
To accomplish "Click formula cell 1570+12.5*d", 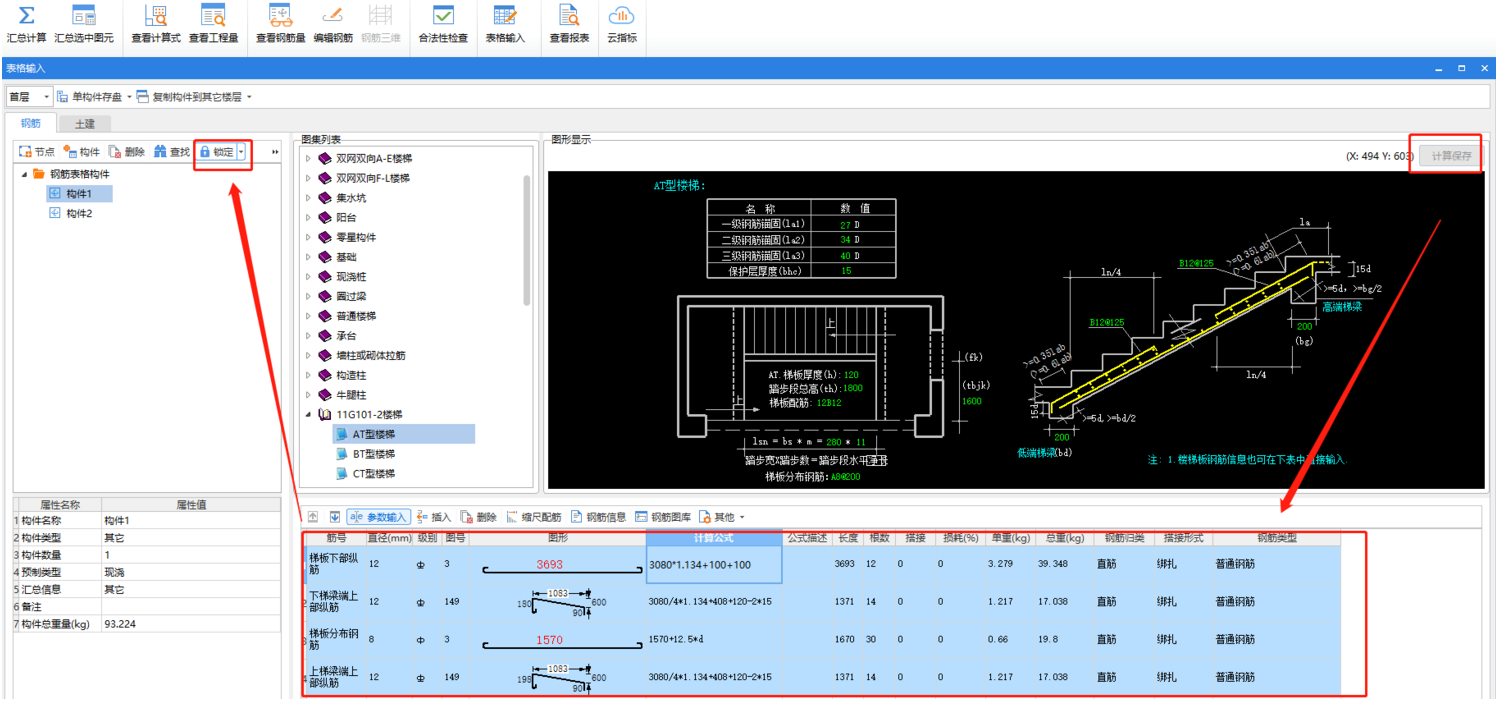I will pyautogui.click(x=714, y=640).
